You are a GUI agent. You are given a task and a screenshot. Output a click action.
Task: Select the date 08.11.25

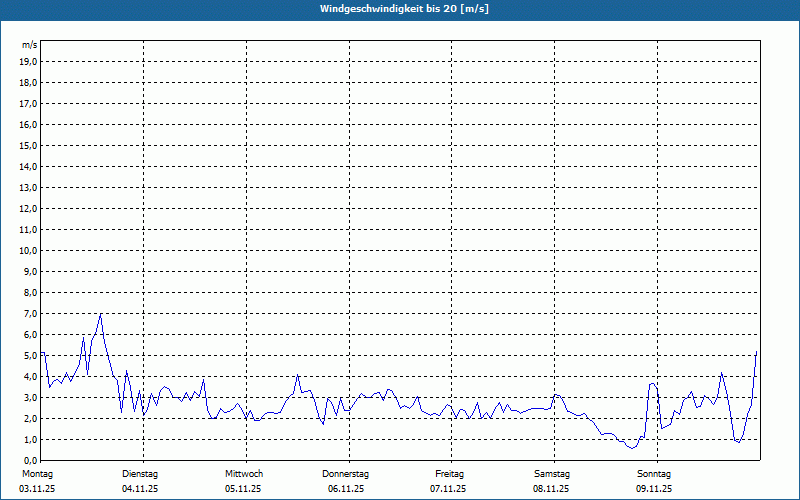tap(552, 489)
